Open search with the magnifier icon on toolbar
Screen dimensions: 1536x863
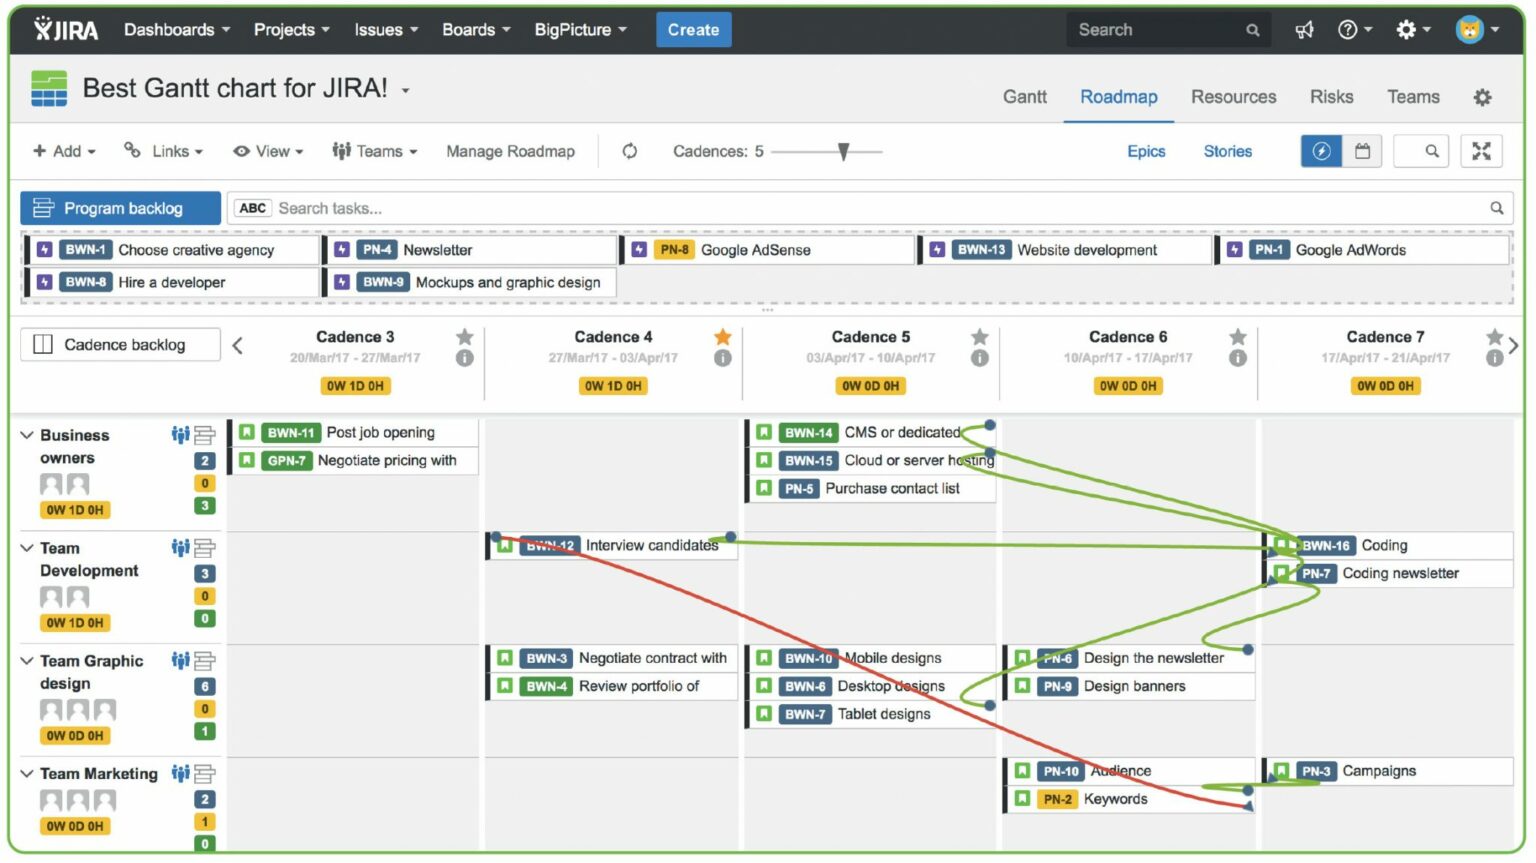click(1421, 151)
